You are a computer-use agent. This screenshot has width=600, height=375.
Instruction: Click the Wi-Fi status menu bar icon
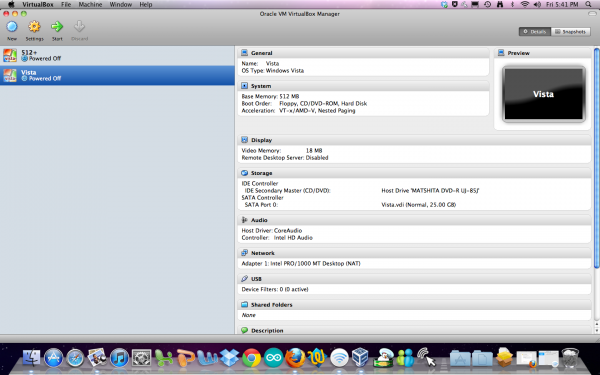coord(525,5)
